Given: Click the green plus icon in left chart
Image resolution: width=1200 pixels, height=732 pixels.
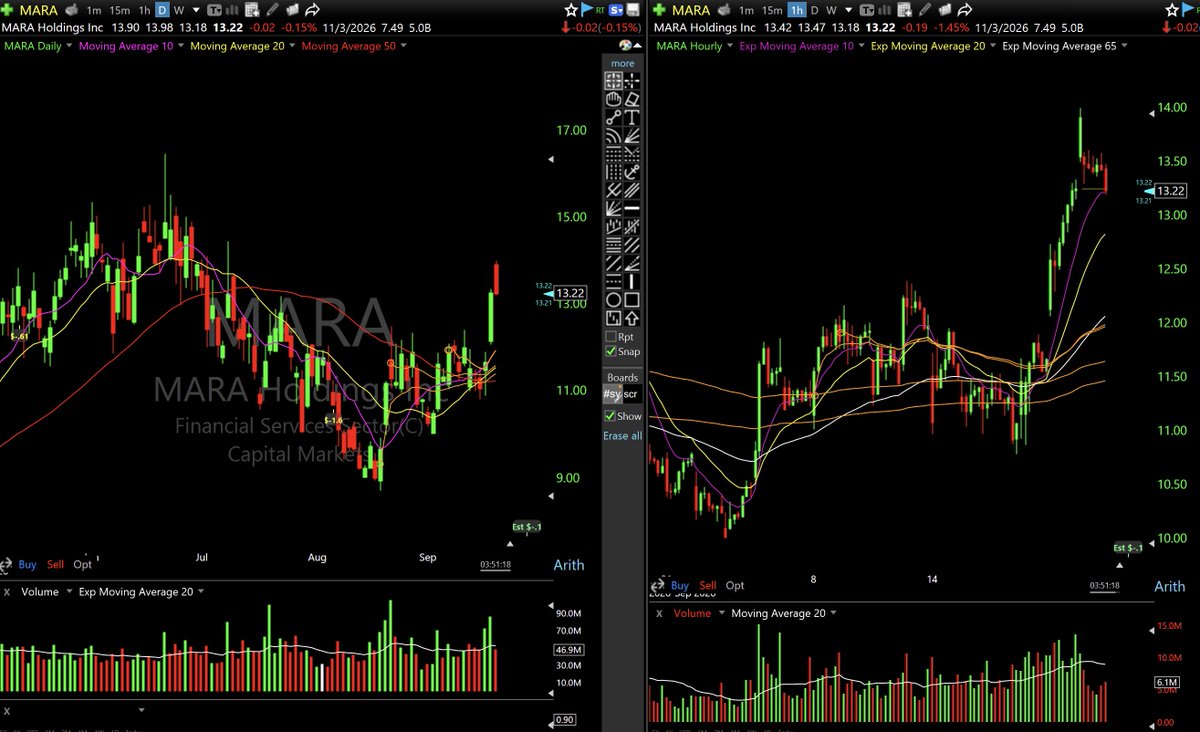Looking at the screenshot, I should click(7, 10).
